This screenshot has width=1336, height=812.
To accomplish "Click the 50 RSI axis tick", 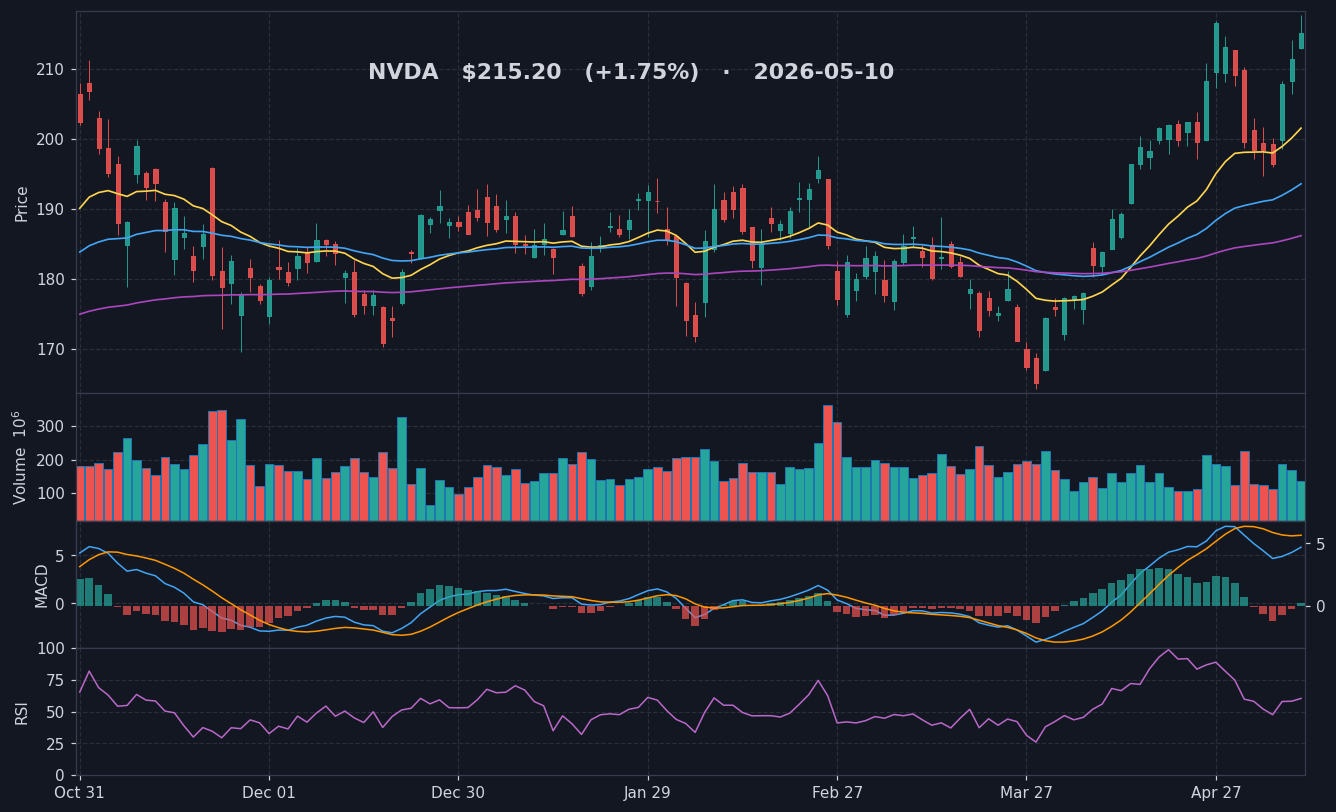I will [56, 713].
